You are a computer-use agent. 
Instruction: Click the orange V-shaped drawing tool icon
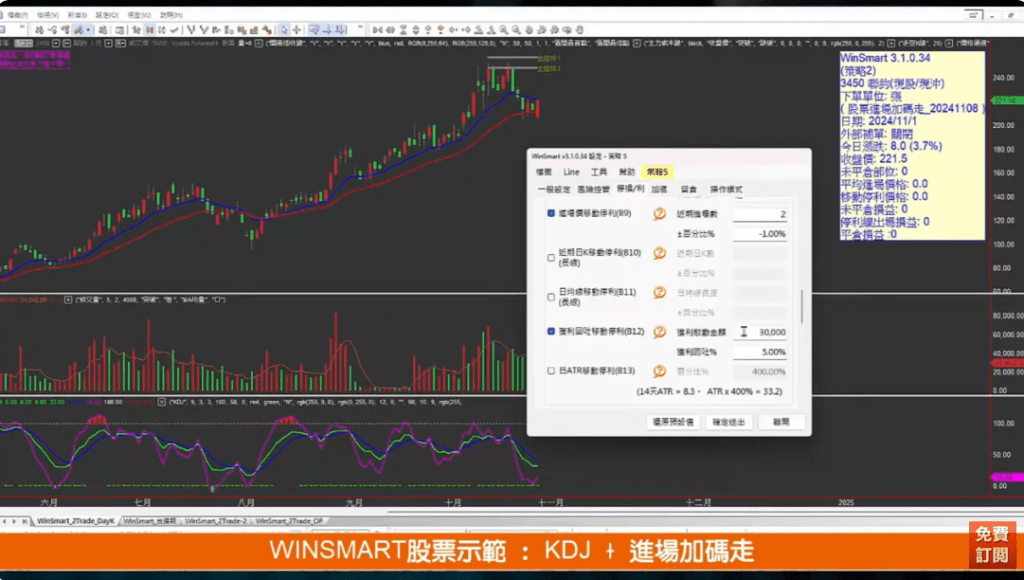[x=204, y=30]
